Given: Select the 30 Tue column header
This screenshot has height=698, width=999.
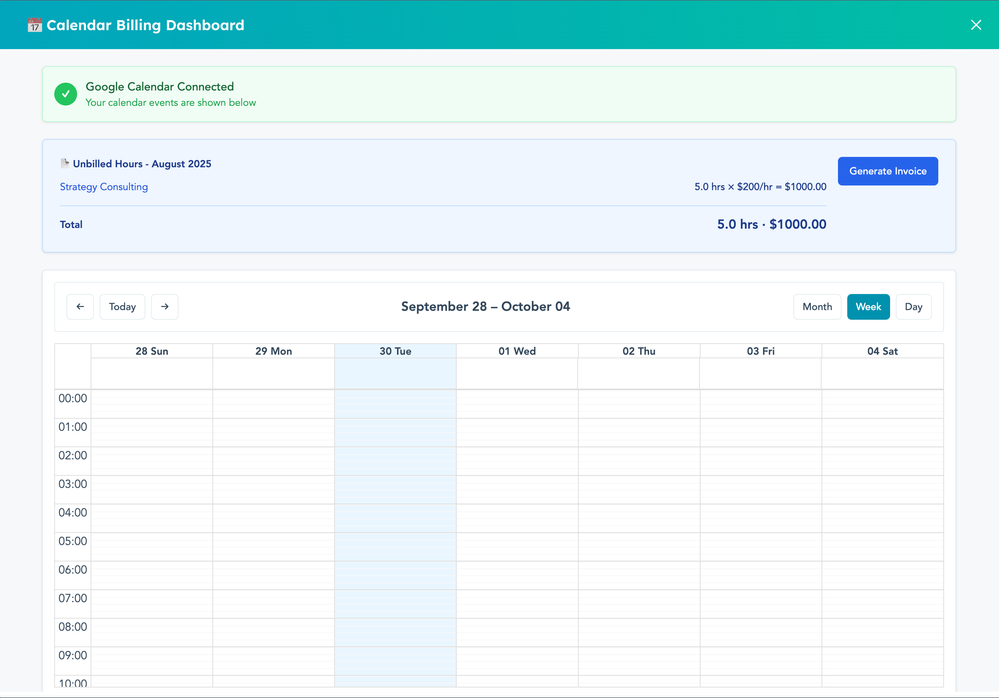Looking at the screenshot, I should 395,351.
